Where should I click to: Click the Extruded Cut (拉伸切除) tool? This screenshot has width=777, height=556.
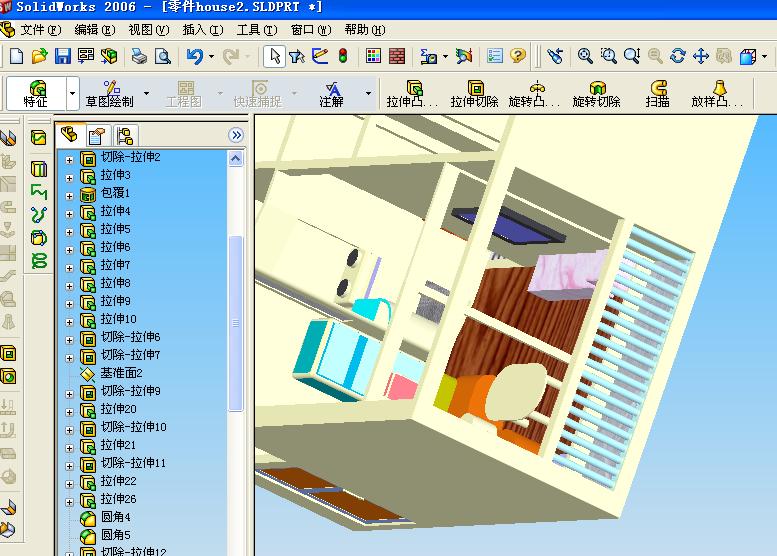pos(474,94)
